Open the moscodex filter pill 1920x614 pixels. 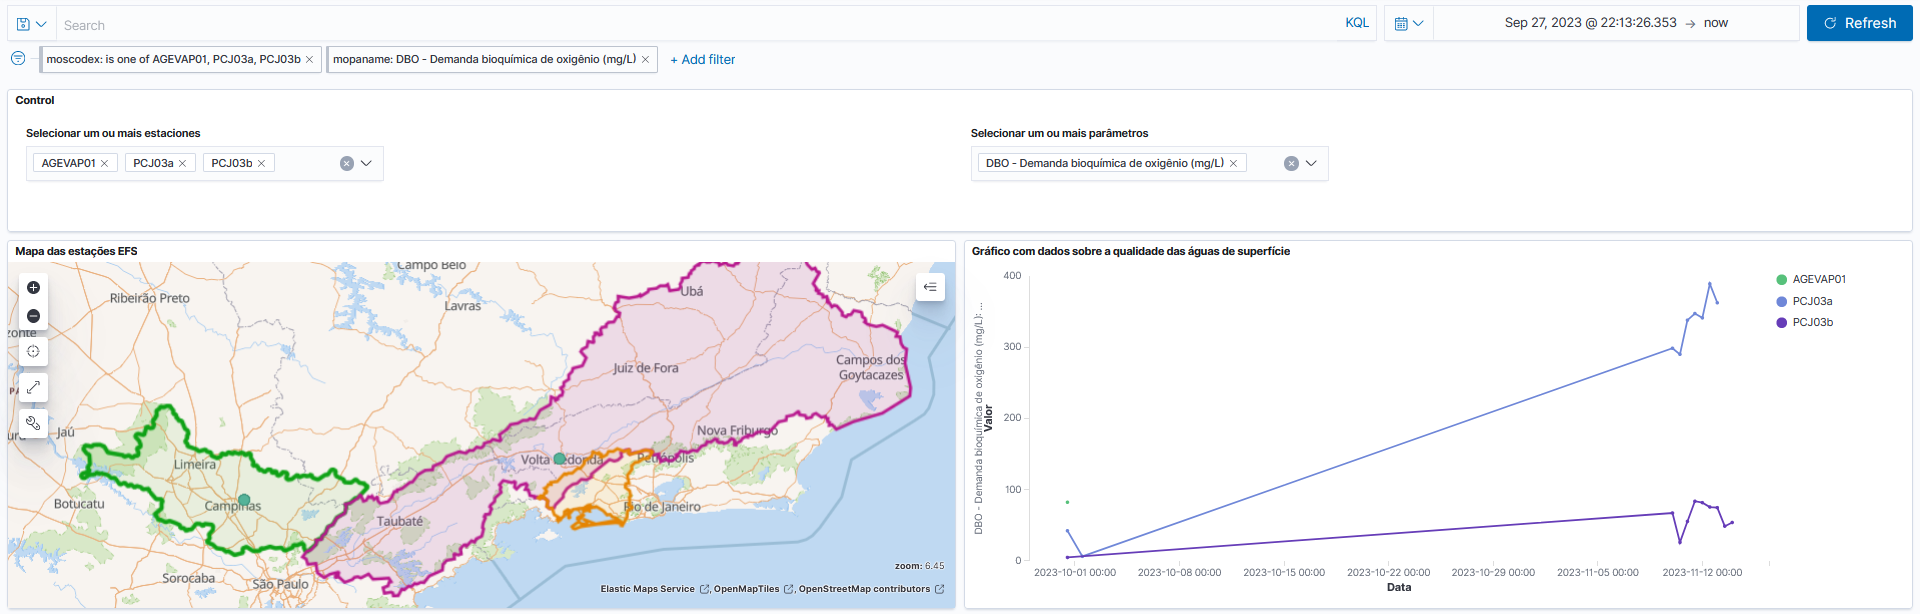pyautogui.click(x=173, y=60)
